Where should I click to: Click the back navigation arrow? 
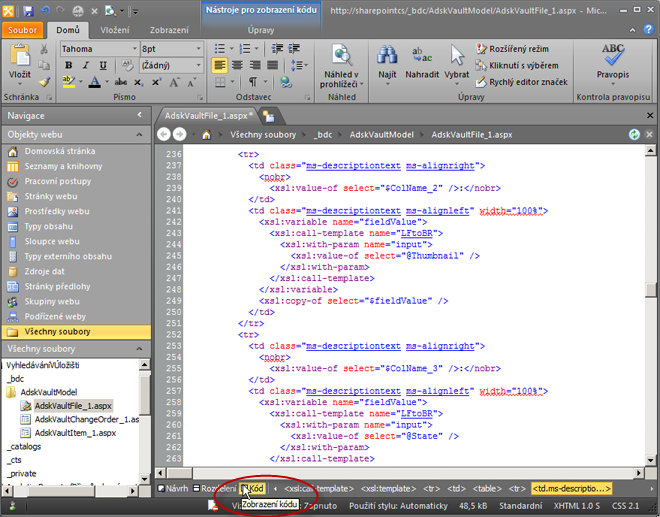[x=164, y=135]
